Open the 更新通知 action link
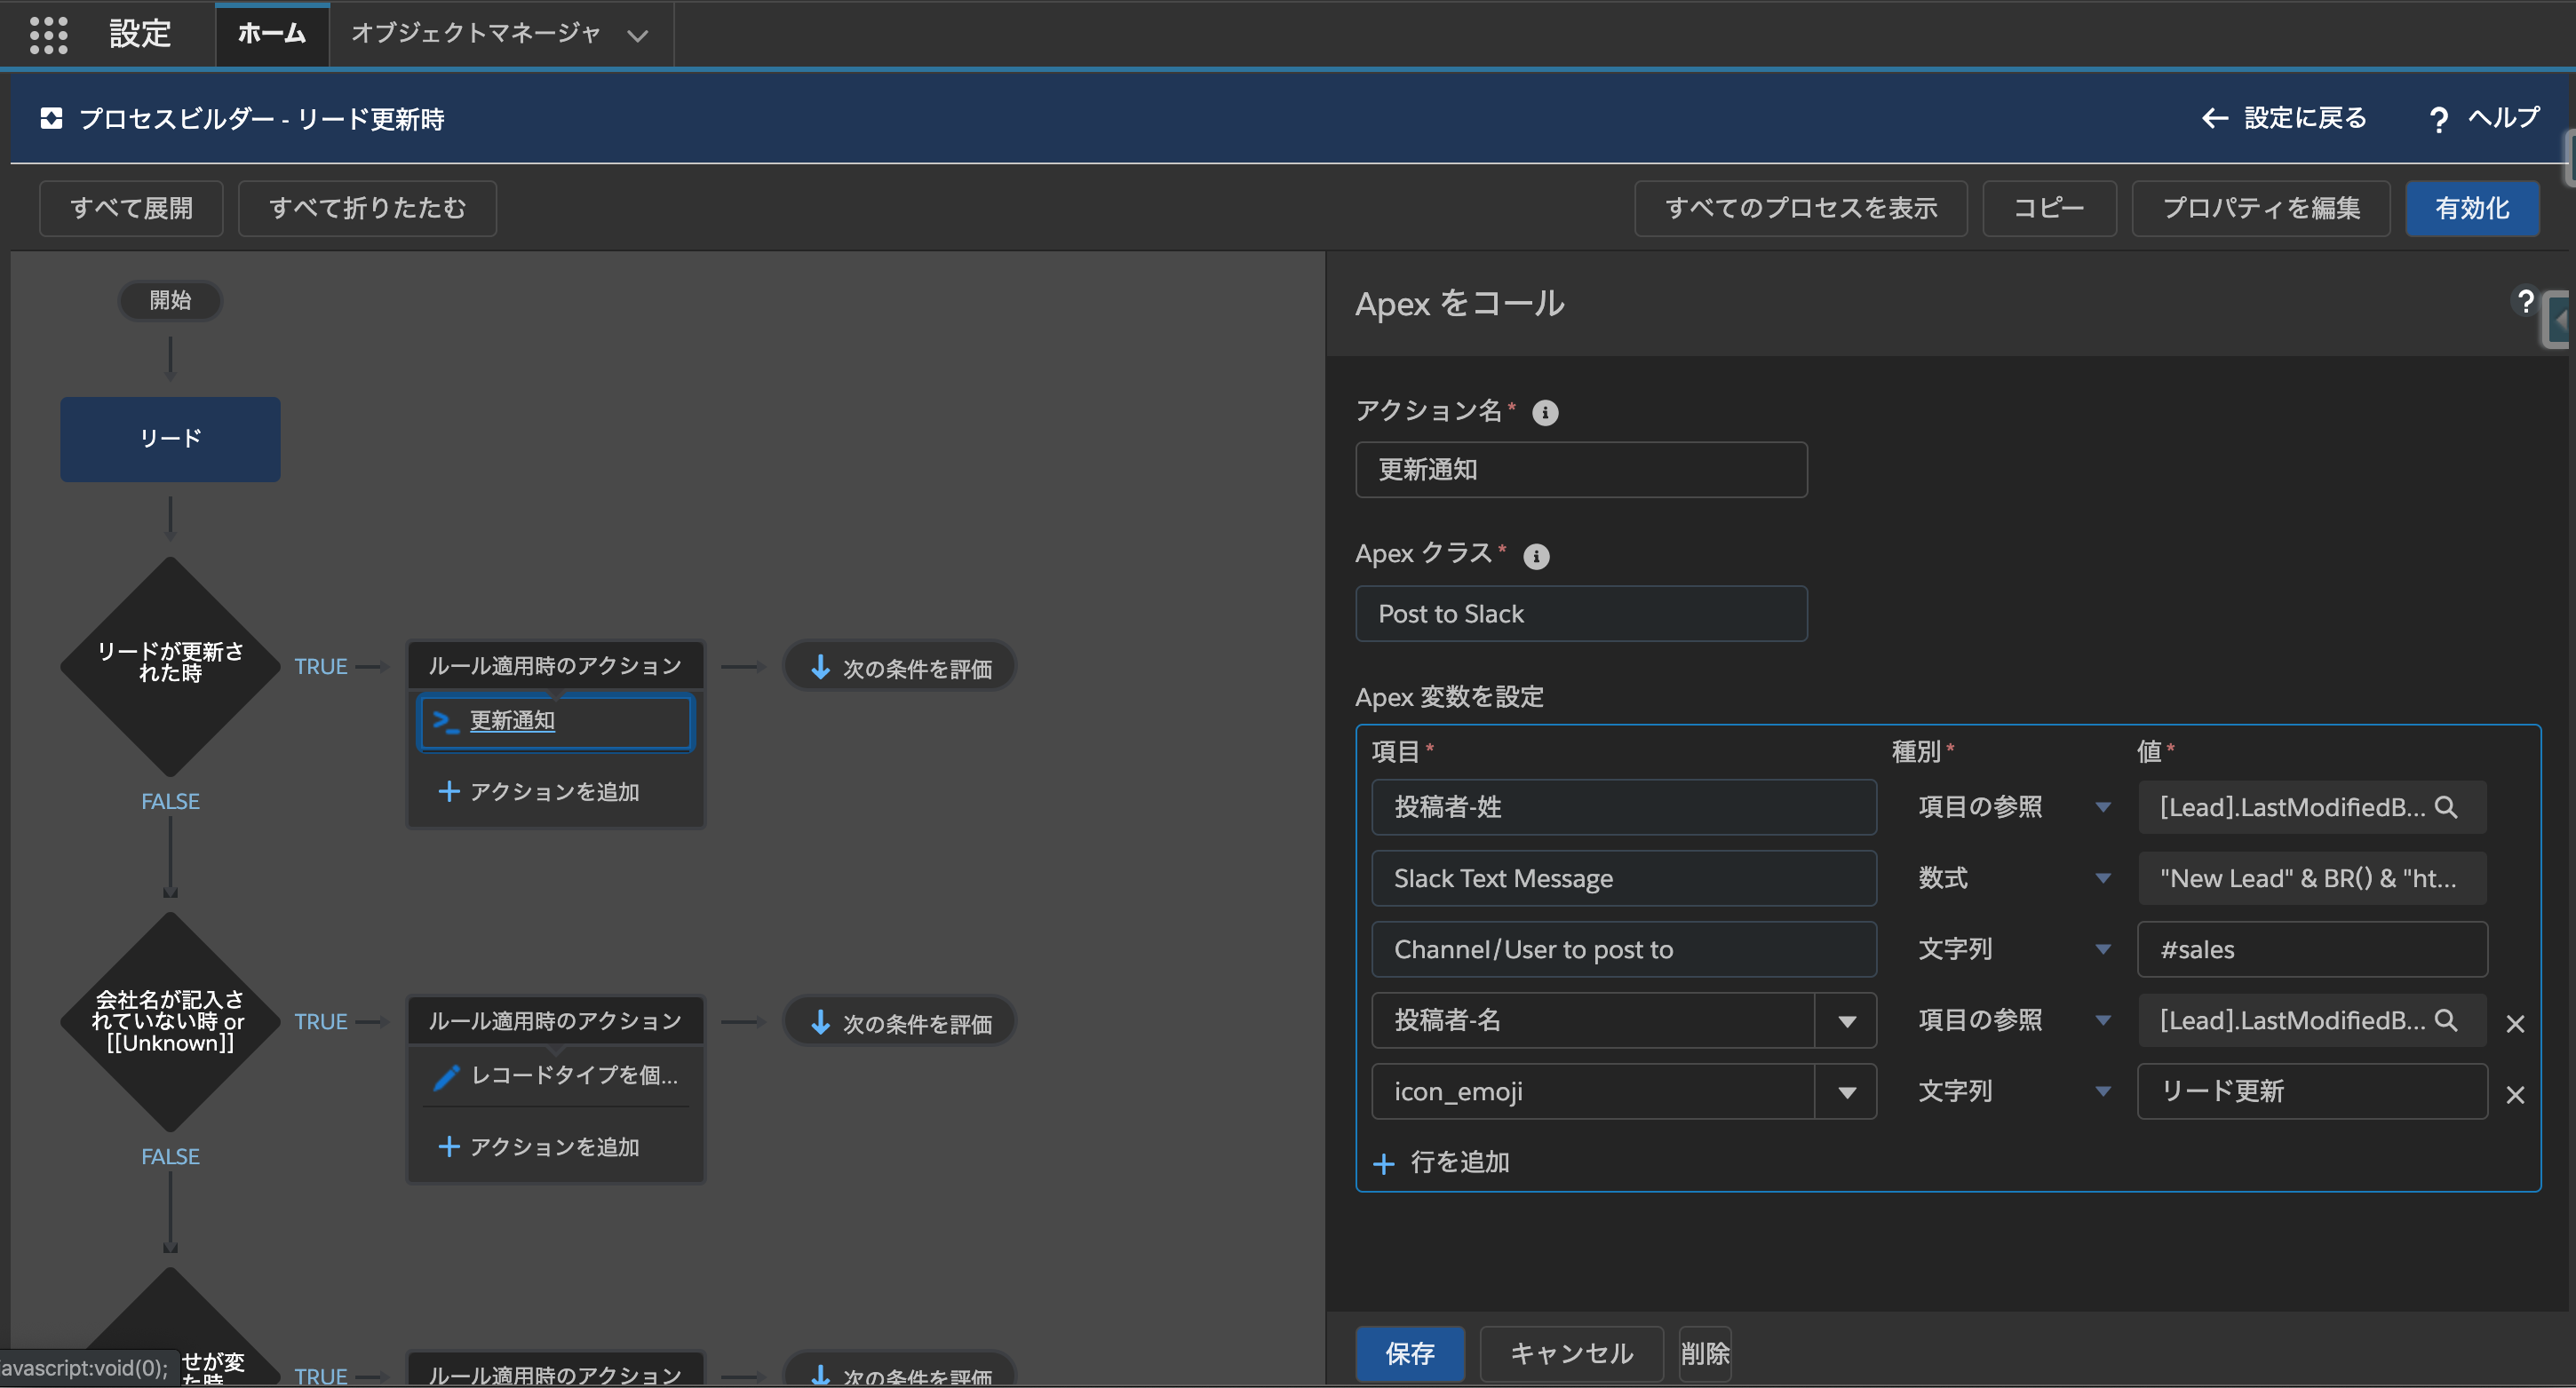 point(512,721)
